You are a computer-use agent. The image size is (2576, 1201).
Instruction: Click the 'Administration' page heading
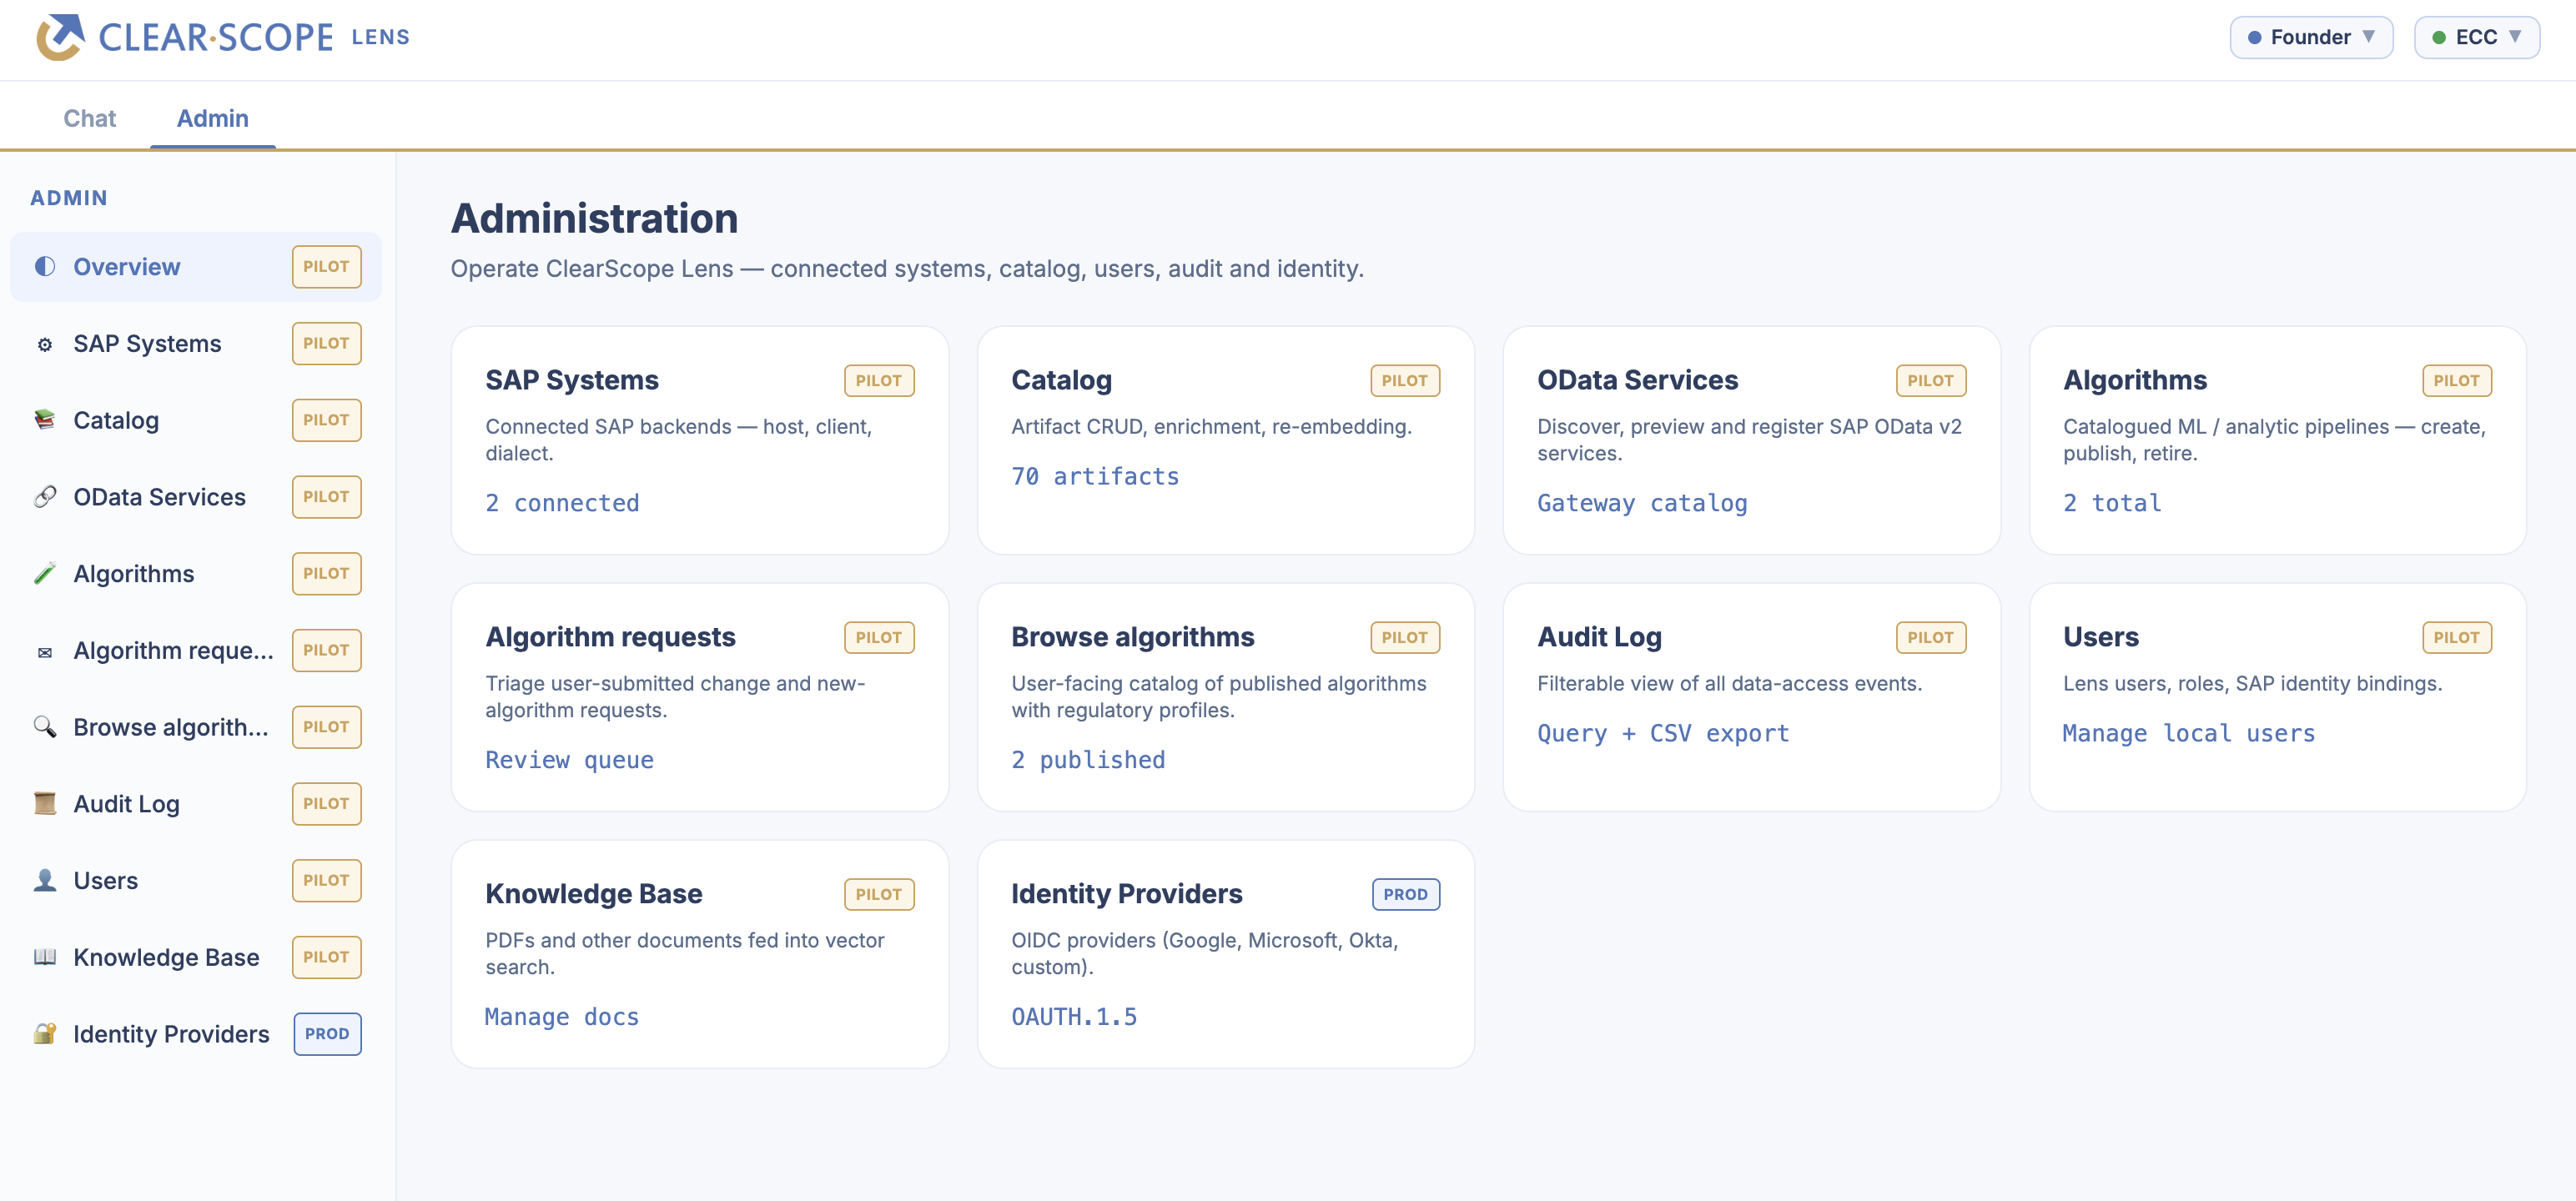click(594, 219)
